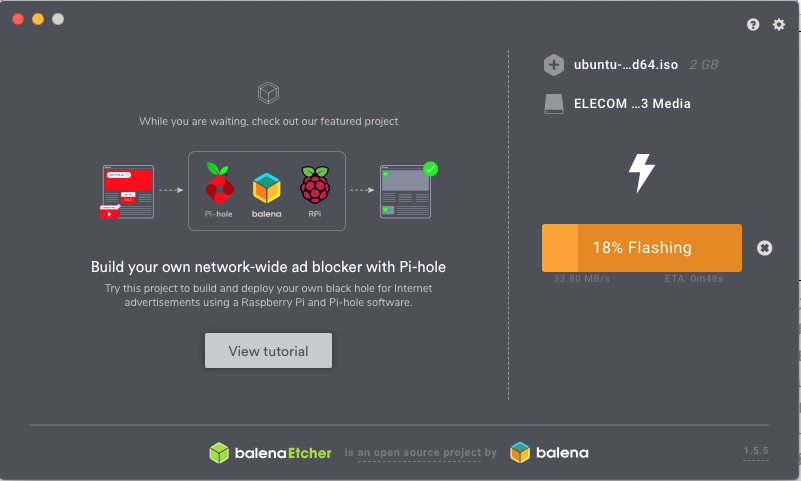
Task: Click the lightning bolt flash icon
Action: coord(641,173)
